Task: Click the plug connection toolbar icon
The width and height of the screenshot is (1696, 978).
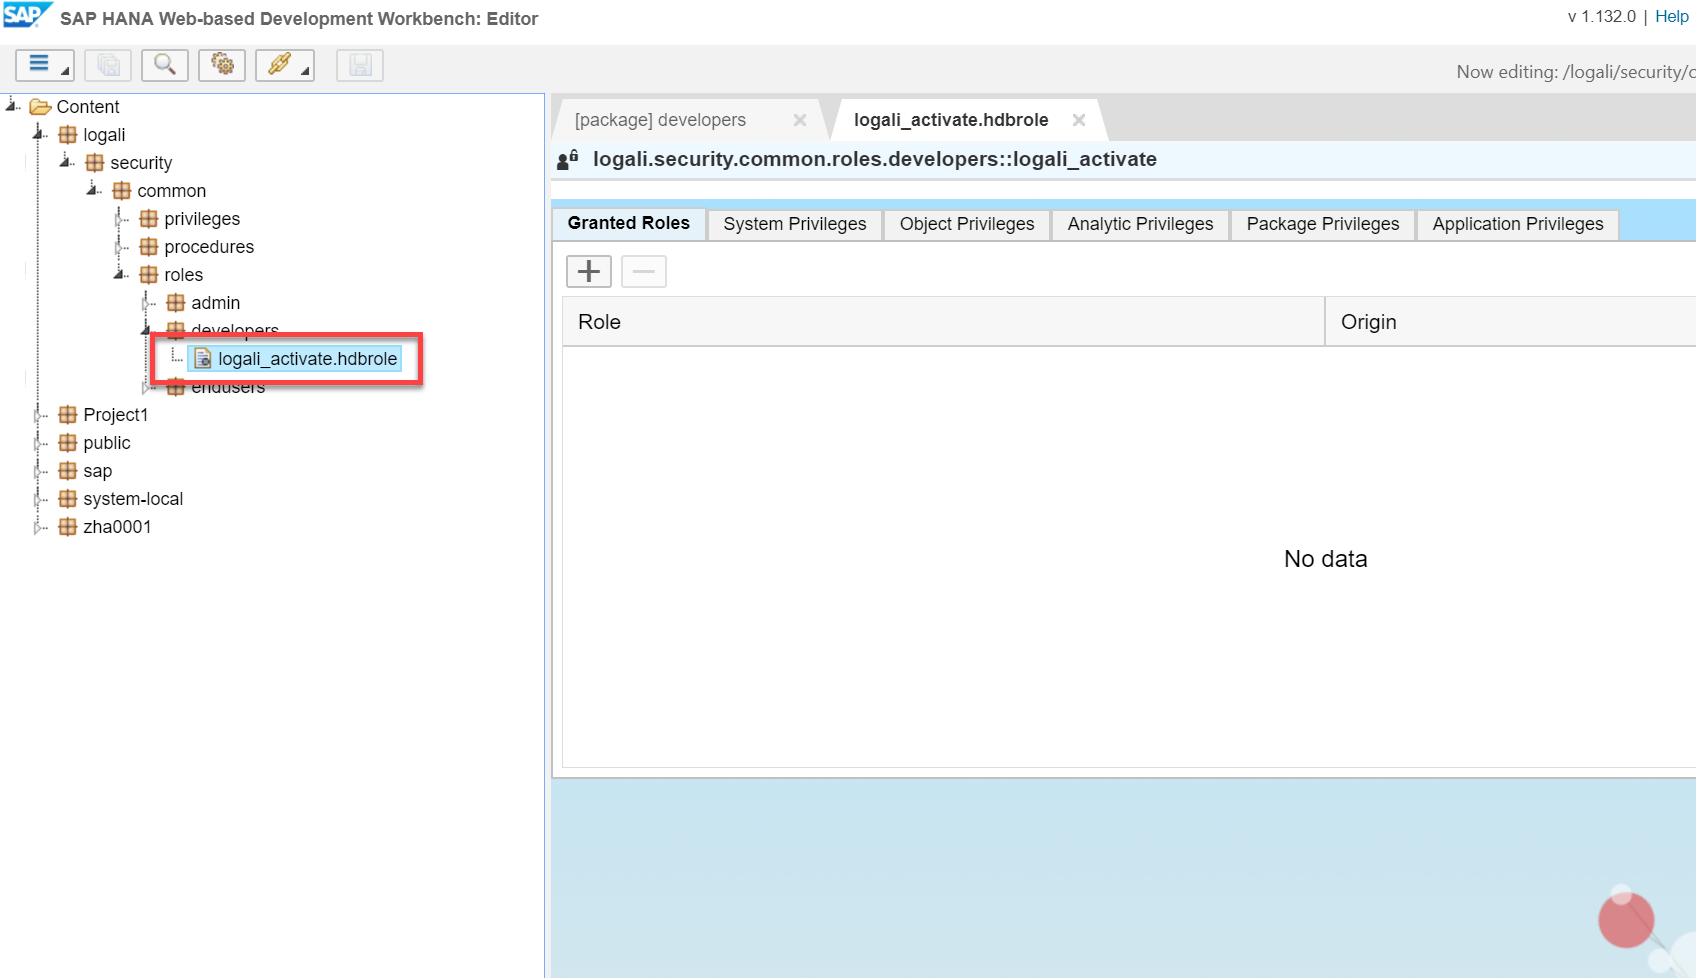Action: click(285, 65)
